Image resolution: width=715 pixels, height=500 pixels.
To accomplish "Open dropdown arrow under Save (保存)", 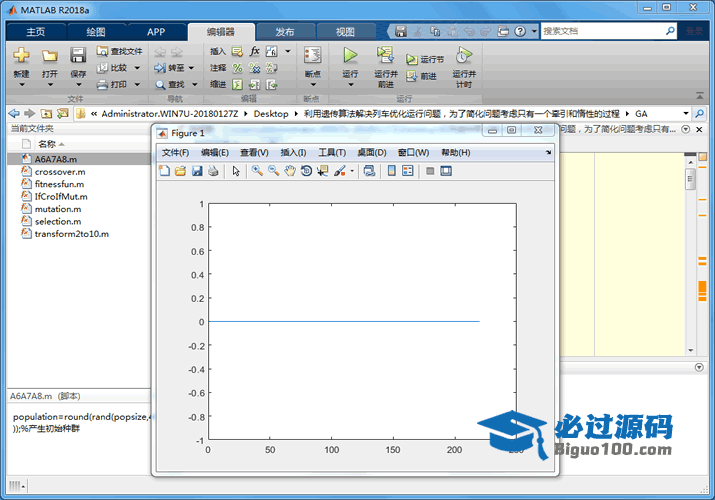I will click(x=78, y=85).
